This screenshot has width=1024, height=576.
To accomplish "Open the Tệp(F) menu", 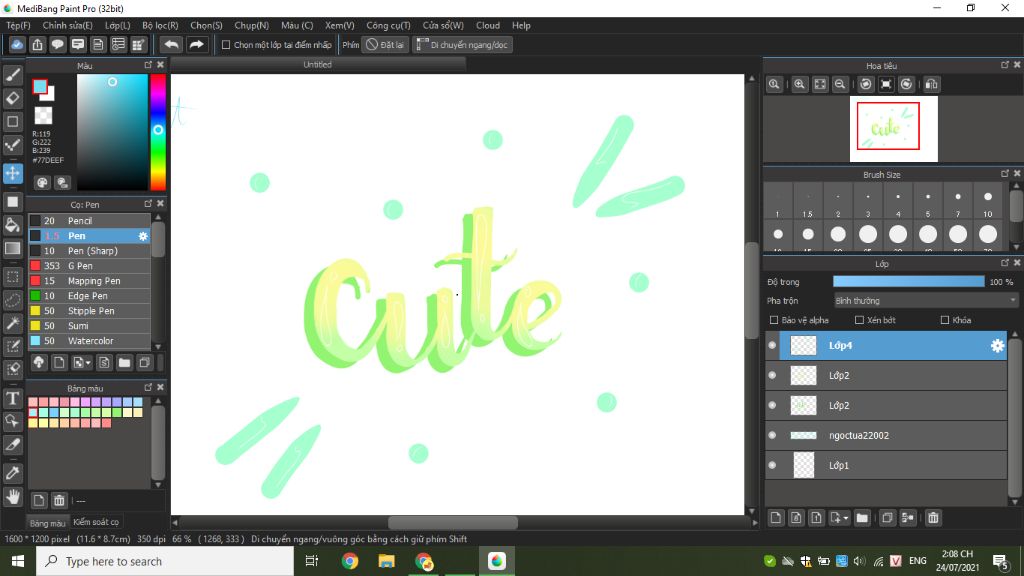I will [18, 25].
